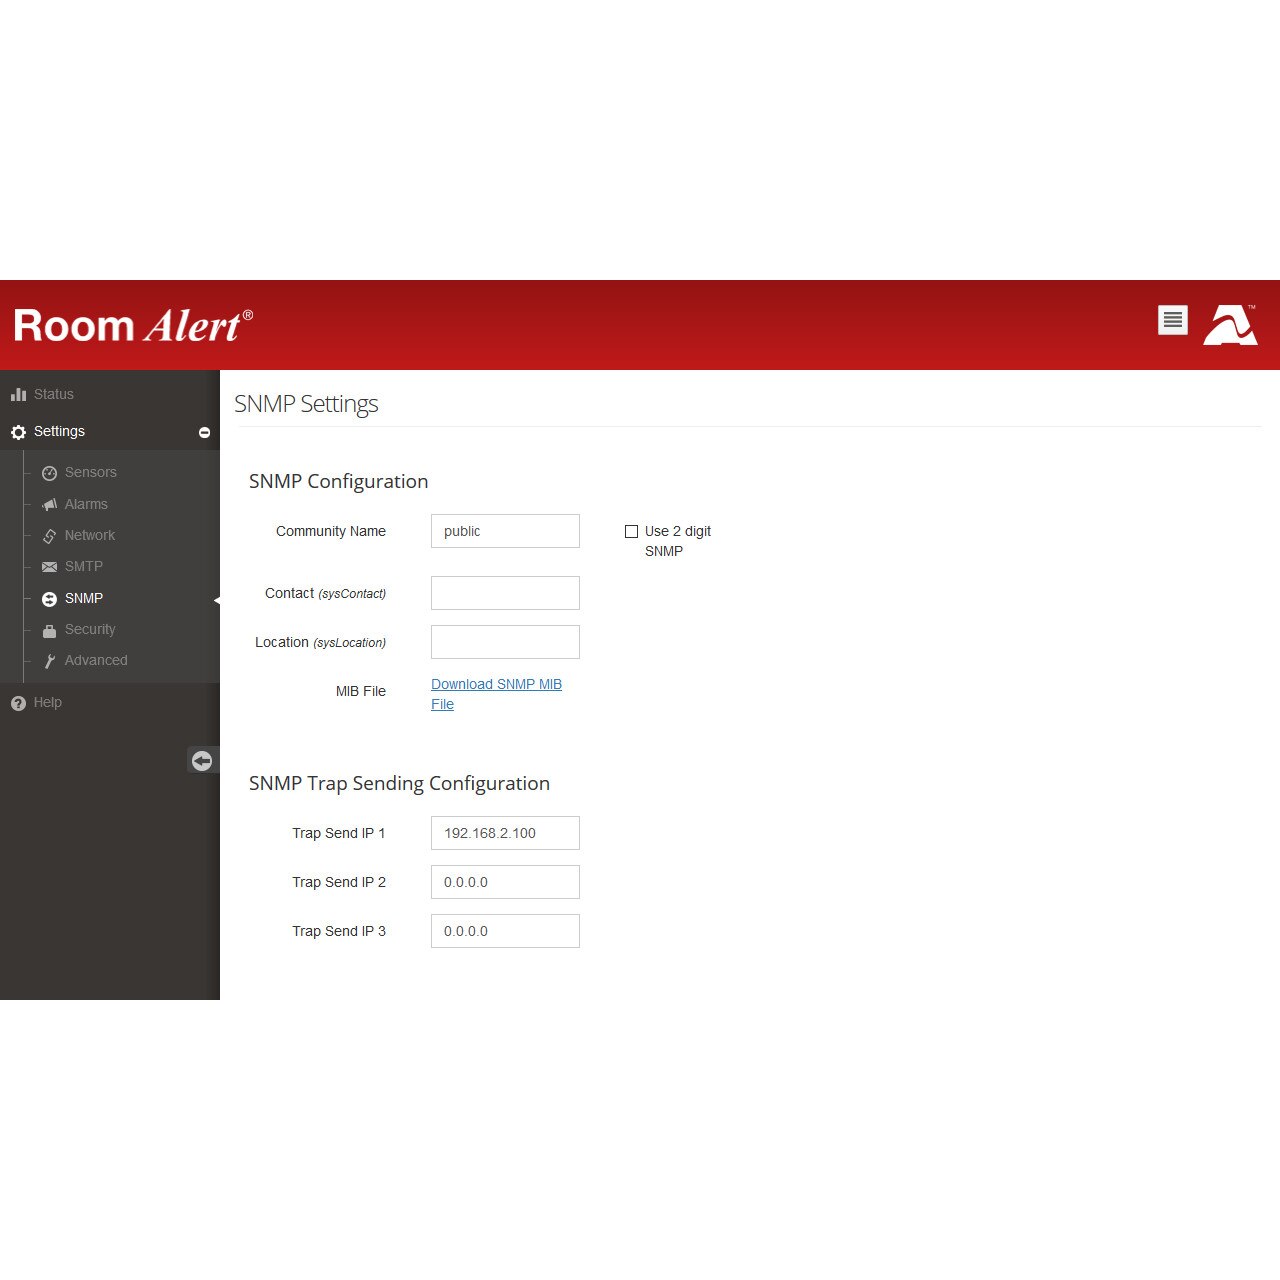
Task: Click inside the Community Name field
Action: pyautogui.click(x=505, y=531)
